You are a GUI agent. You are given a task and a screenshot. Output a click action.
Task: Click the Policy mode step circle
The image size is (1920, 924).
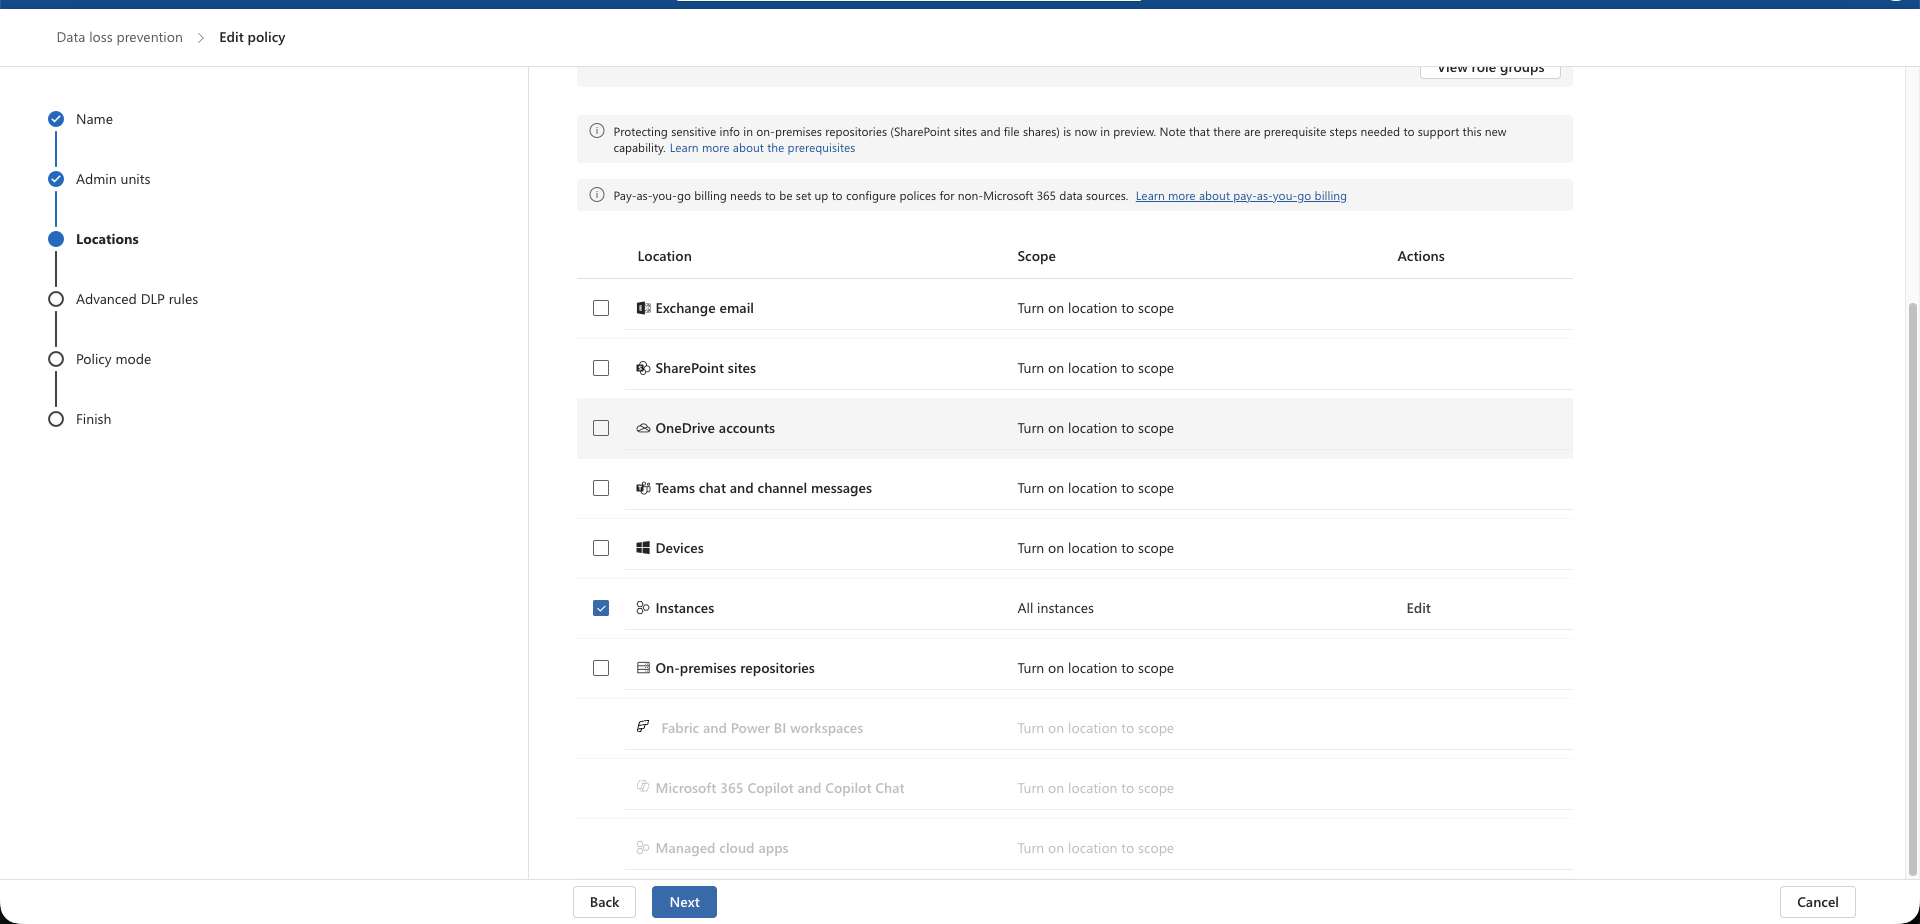56,359
